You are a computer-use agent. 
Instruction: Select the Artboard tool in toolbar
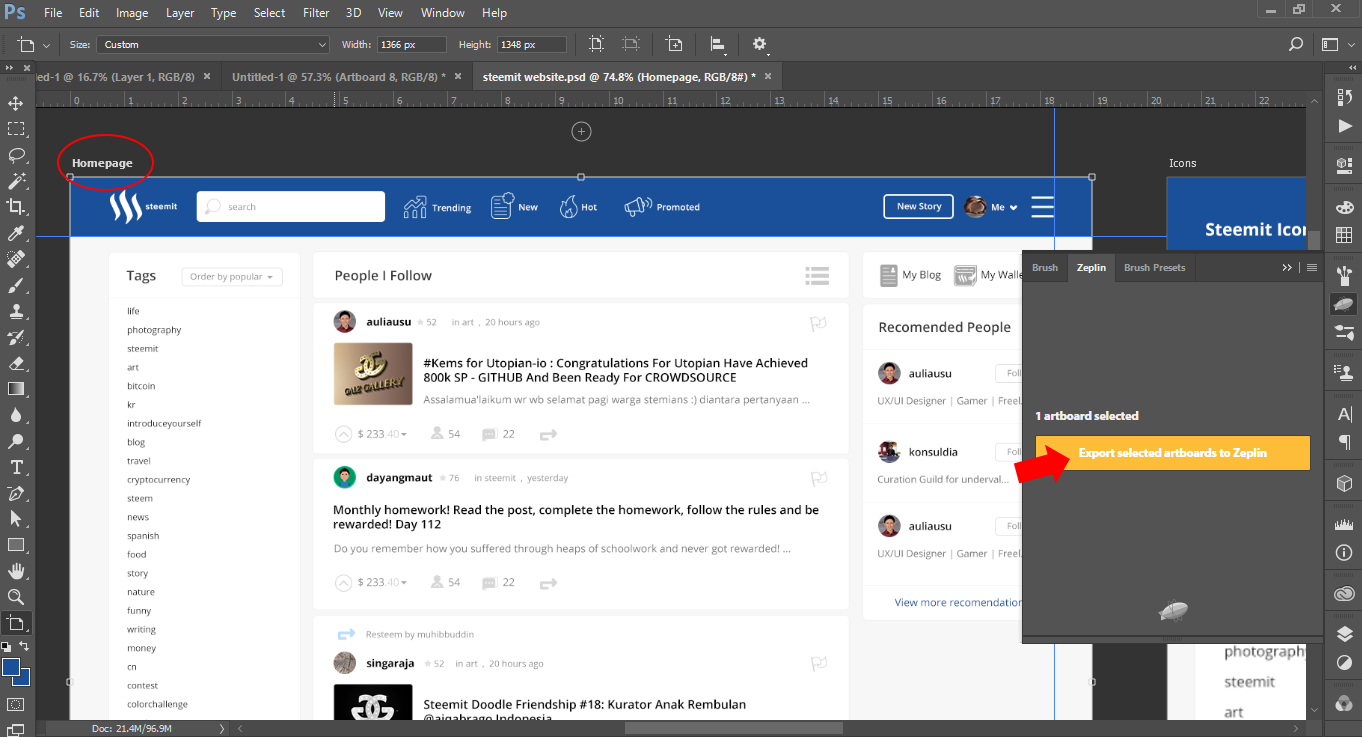coord(16,623)
